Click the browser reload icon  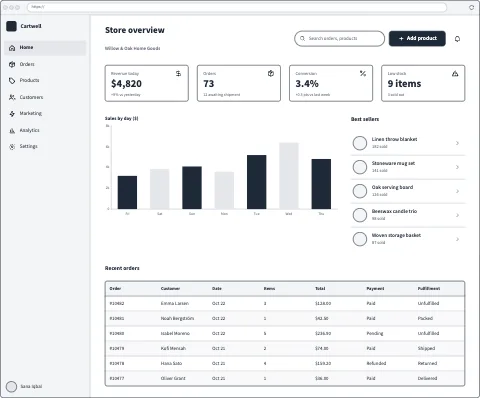pos(471,7)
